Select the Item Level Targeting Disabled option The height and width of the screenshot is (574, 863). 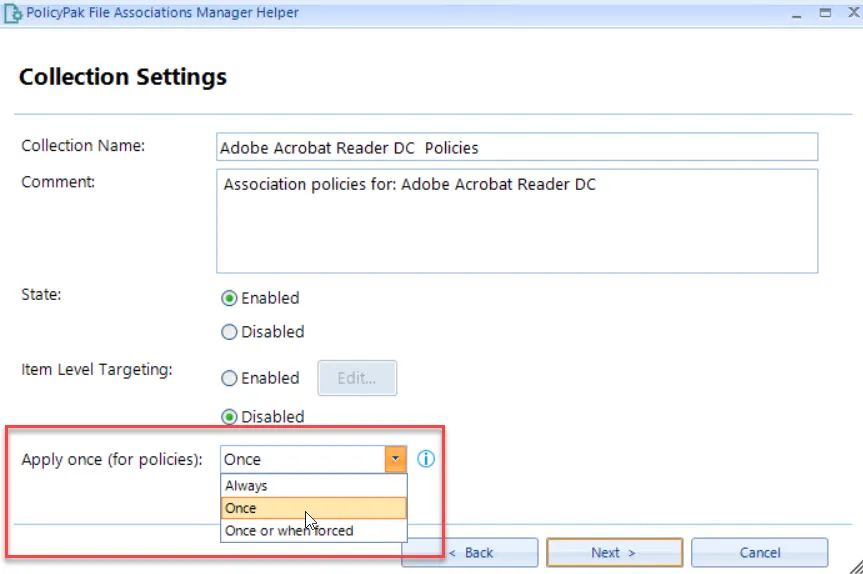[x=229, y=417]
